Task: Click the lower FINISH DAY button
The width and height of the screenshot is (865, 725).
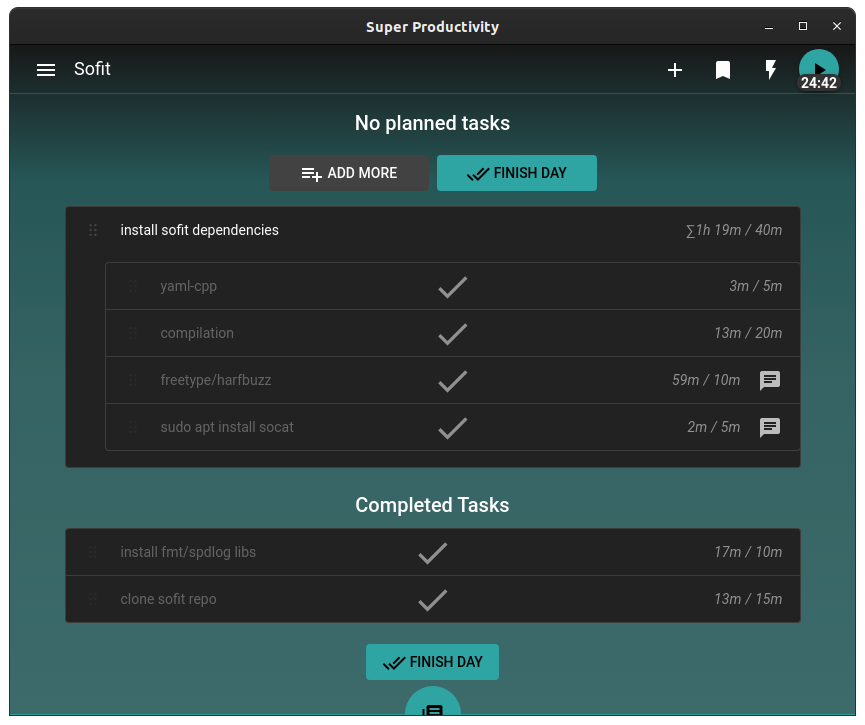Action: pos(432,662)
